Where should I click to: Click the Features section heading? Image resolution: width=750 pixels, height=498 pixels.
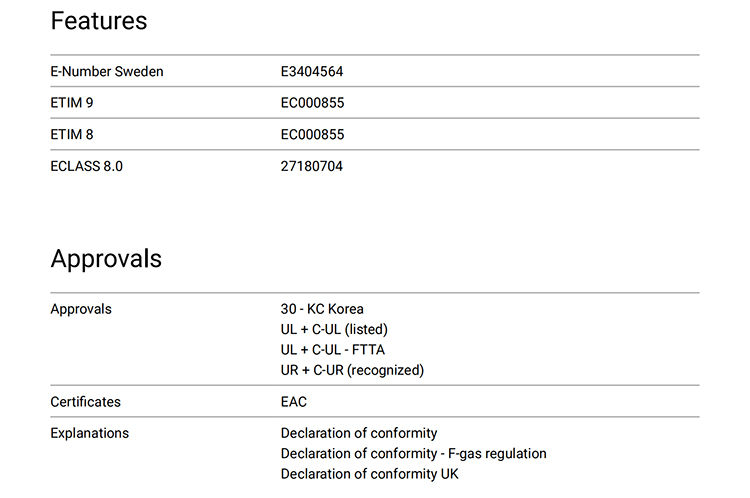[99, 21]
